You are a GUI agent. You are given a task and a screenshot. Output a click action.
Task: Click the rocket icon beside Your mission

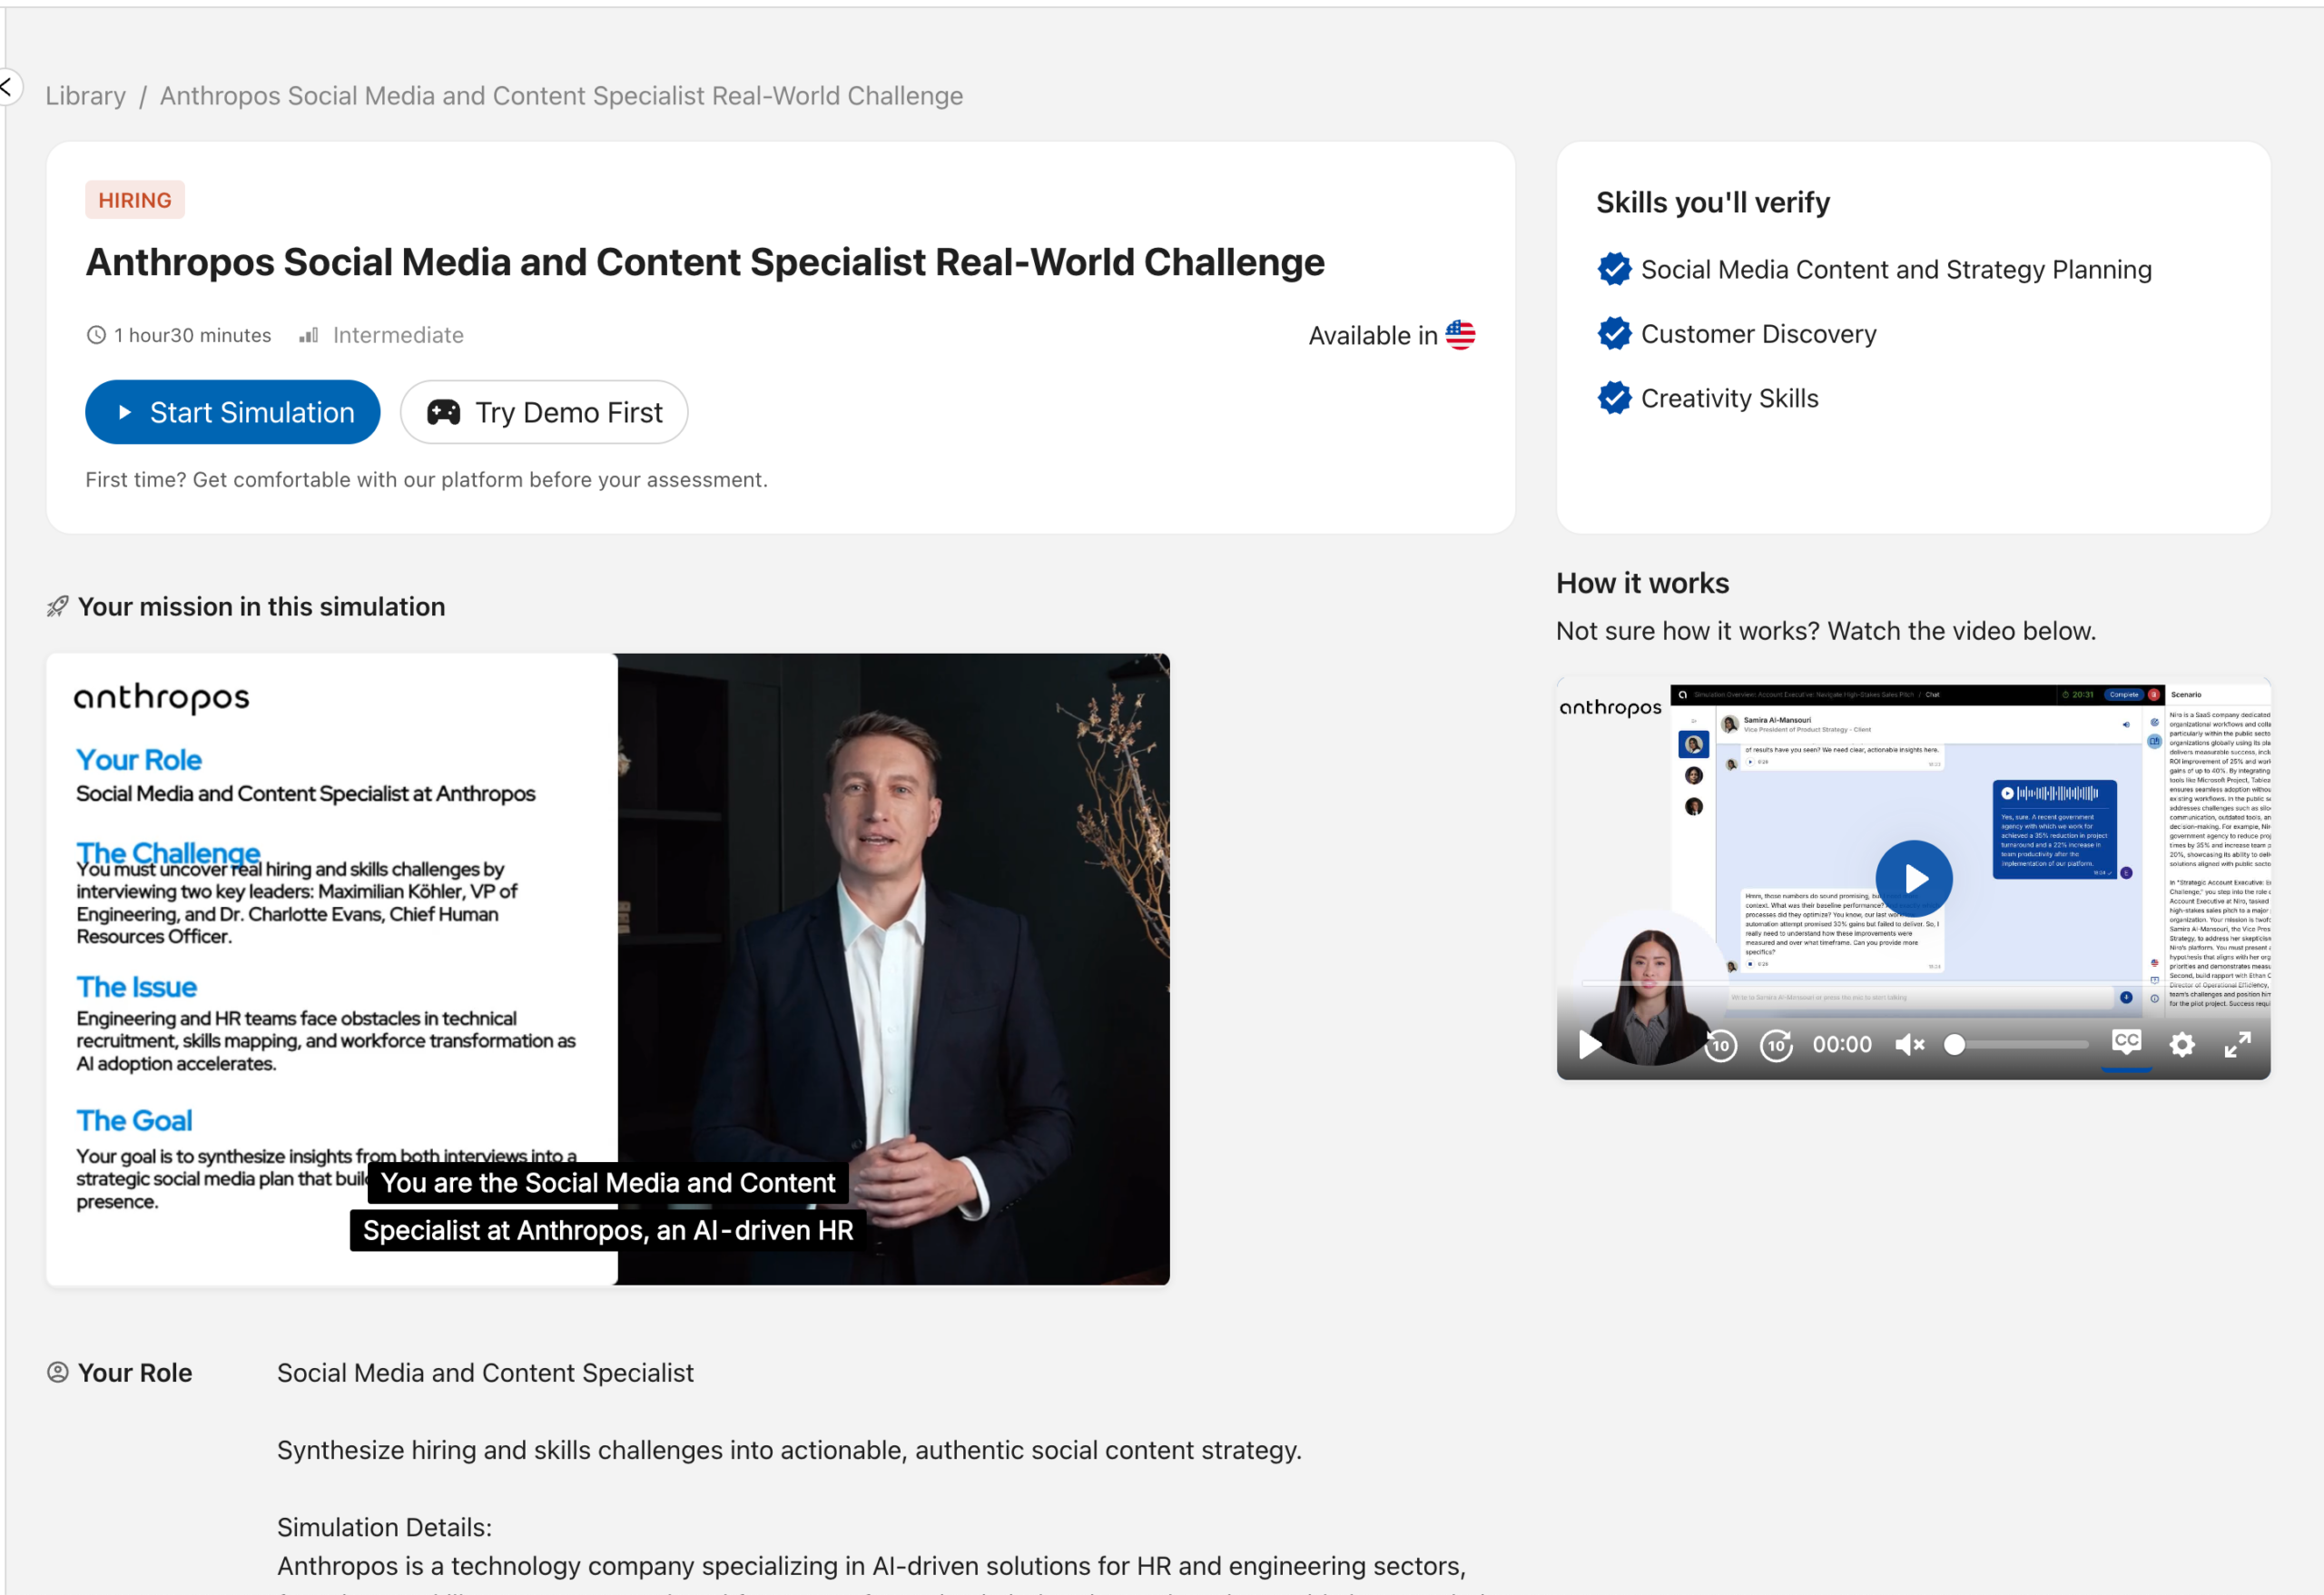click(x=58, y=607)
